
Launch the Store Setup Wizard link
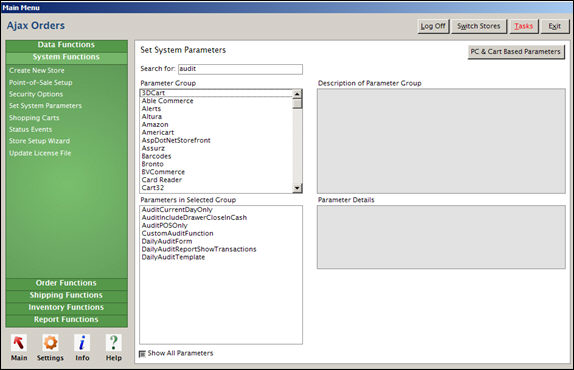click(x=39, y=141)
